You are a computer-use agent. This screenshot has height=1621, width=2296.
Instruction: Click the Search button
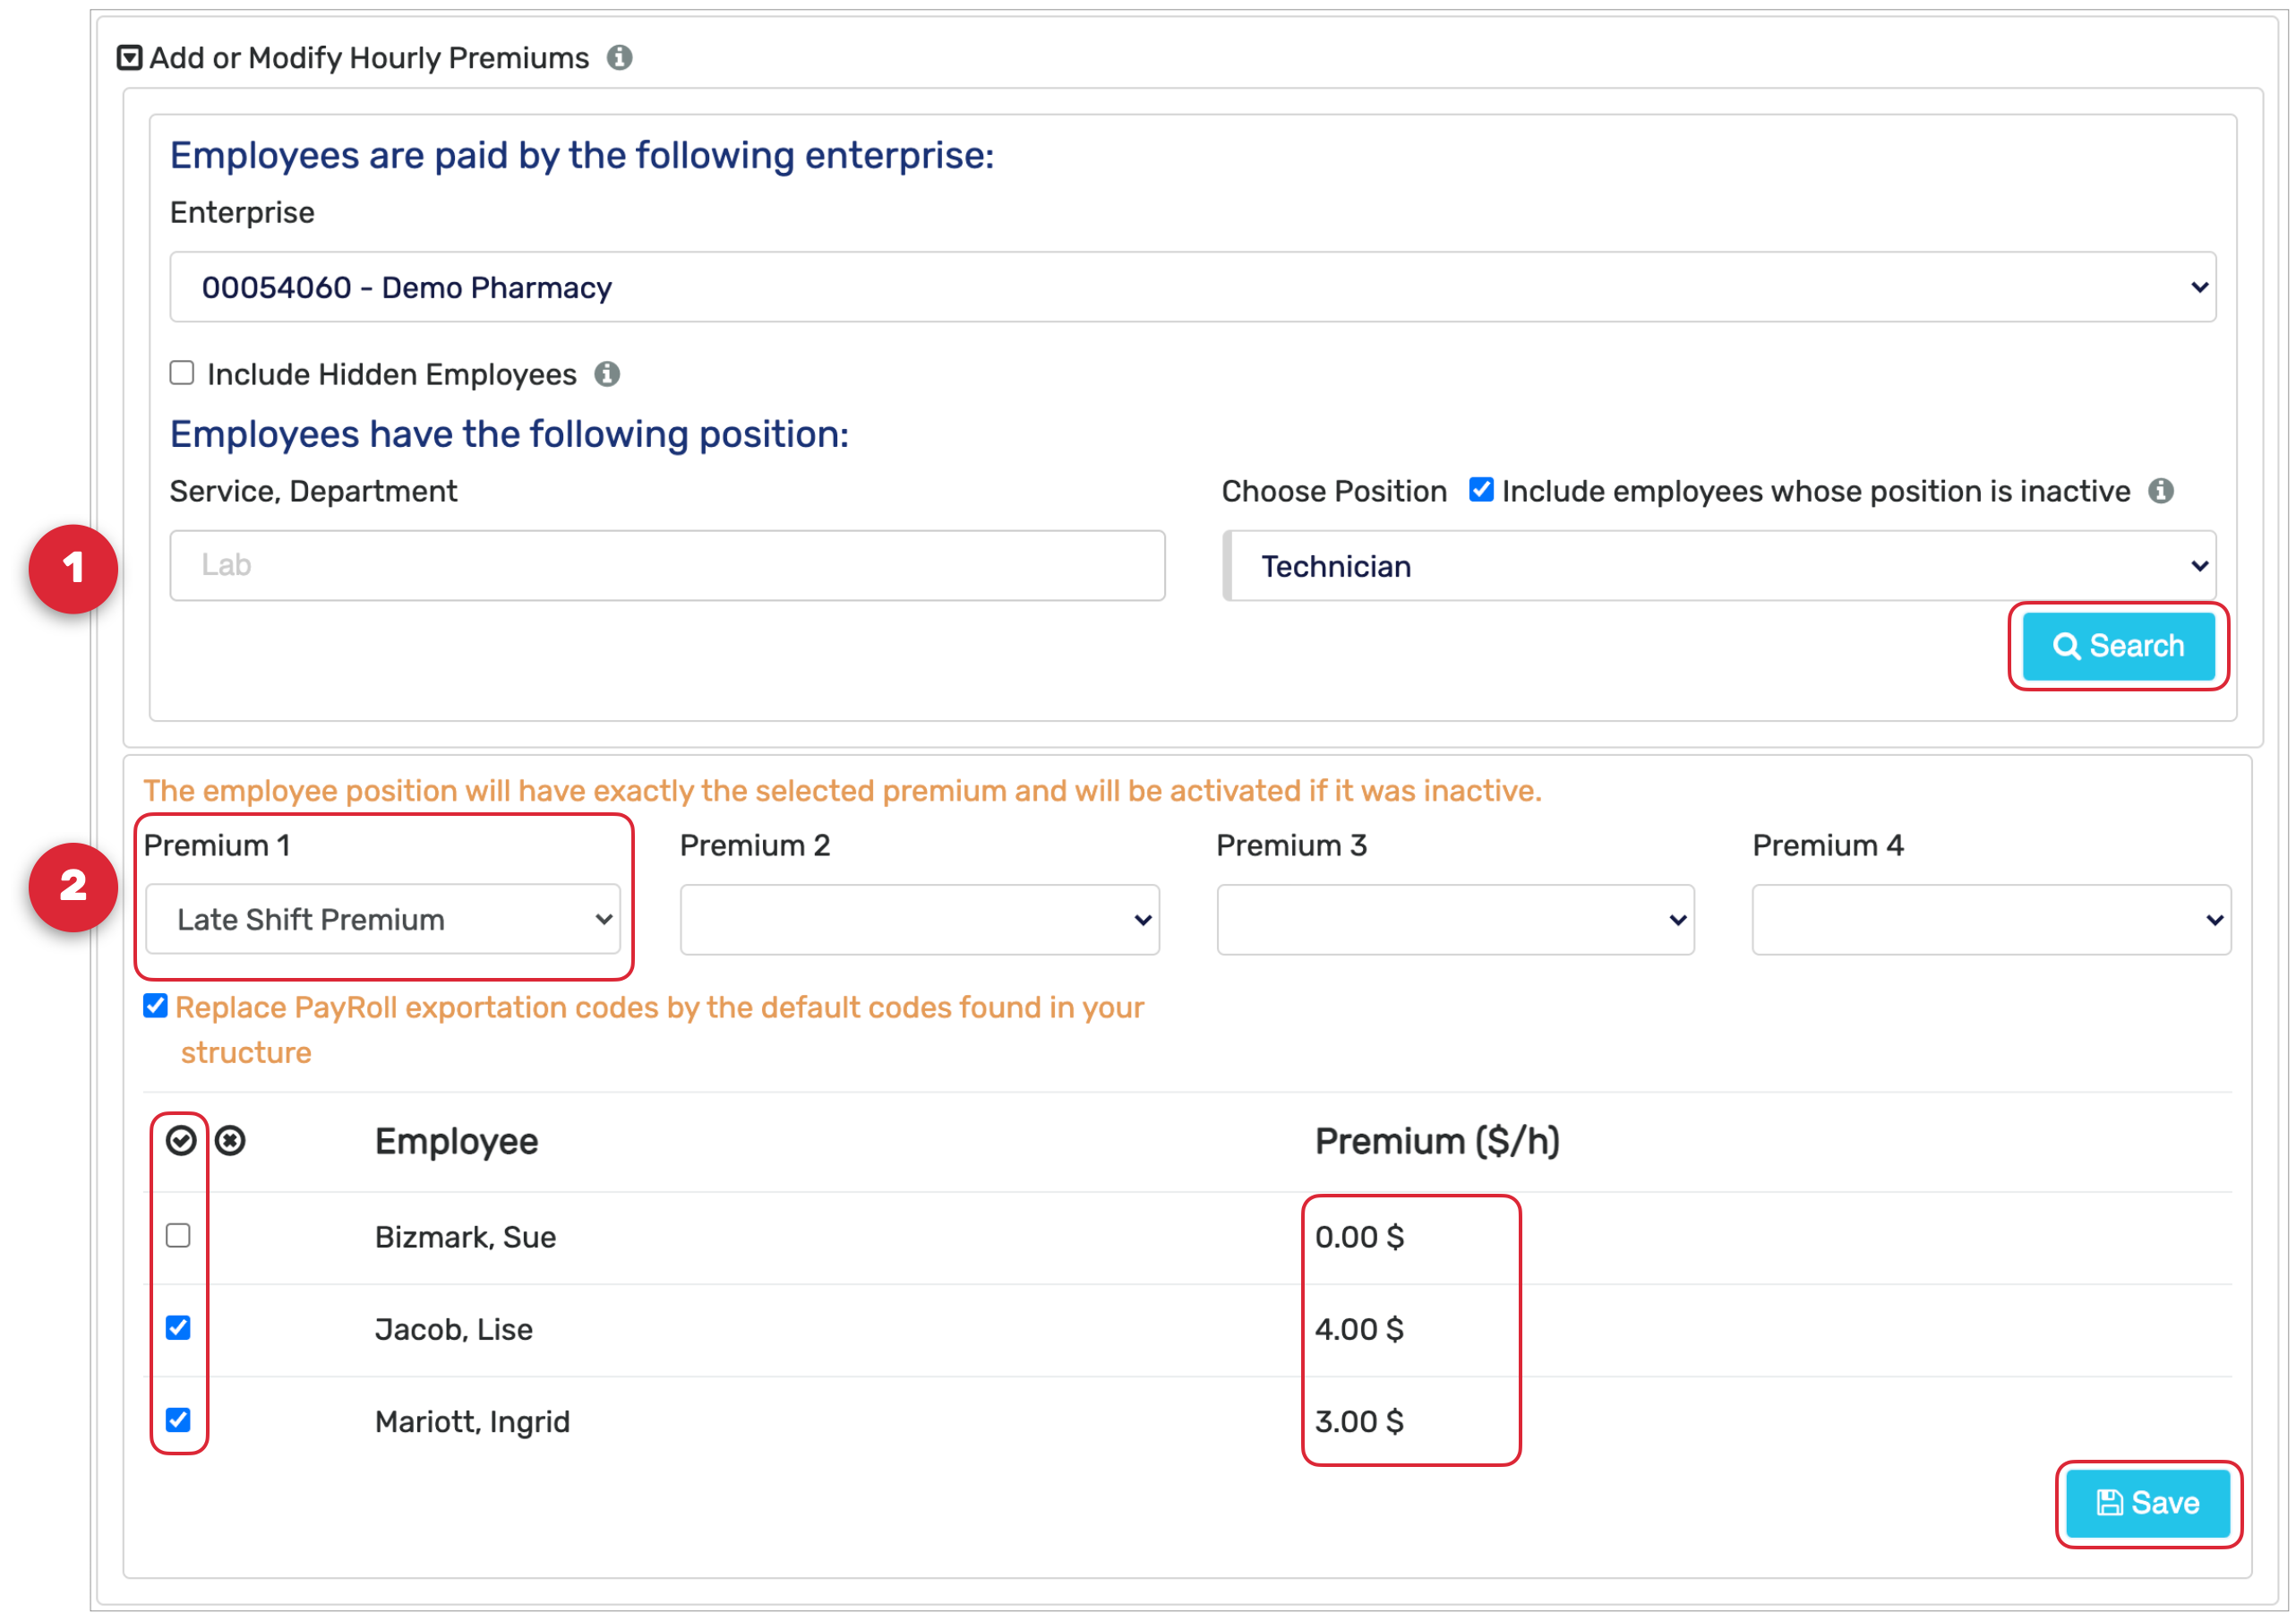(2118, 646)
